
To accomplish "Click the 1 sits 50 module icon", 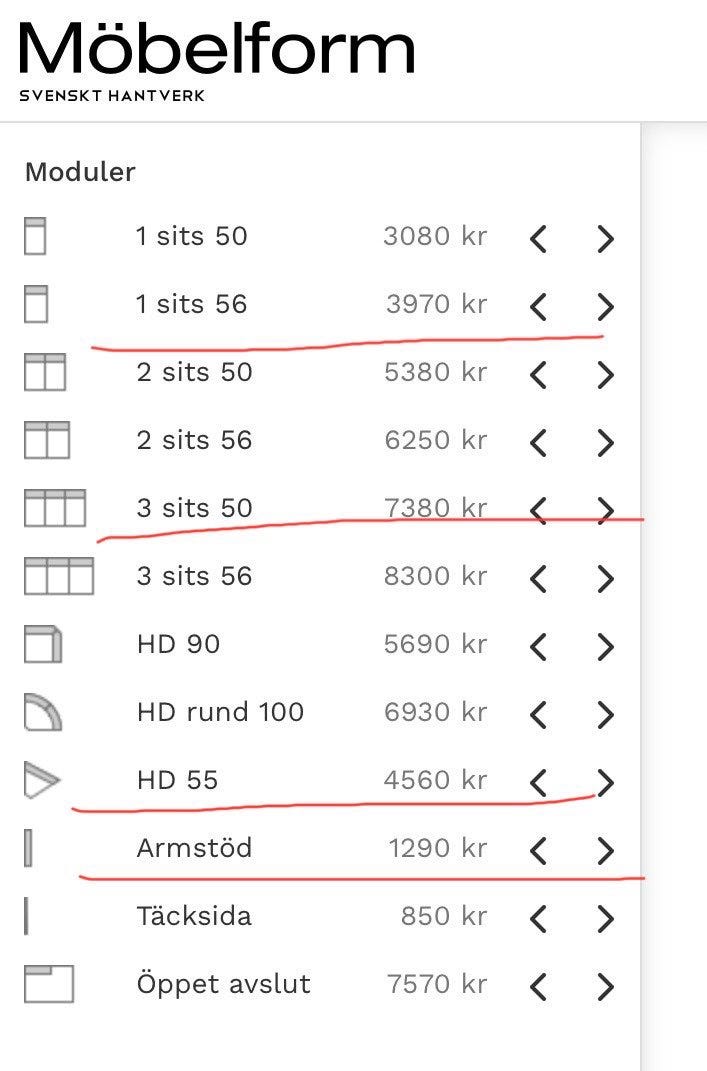I will tap(35, 237).
